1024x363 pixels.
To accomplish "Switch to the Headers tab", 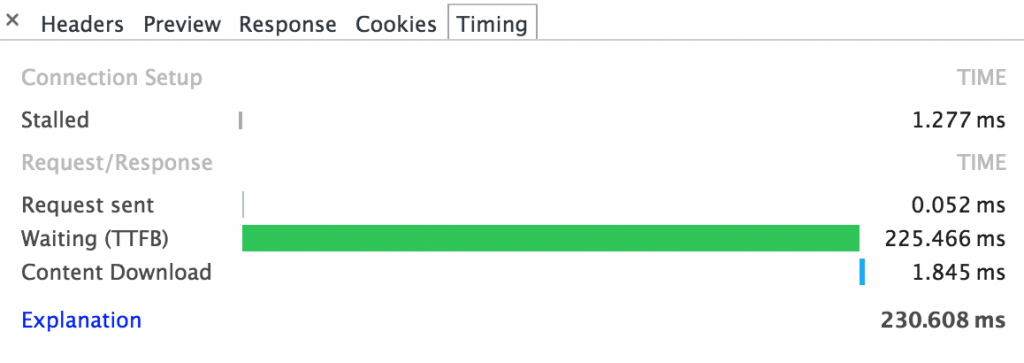I will 82,24.
